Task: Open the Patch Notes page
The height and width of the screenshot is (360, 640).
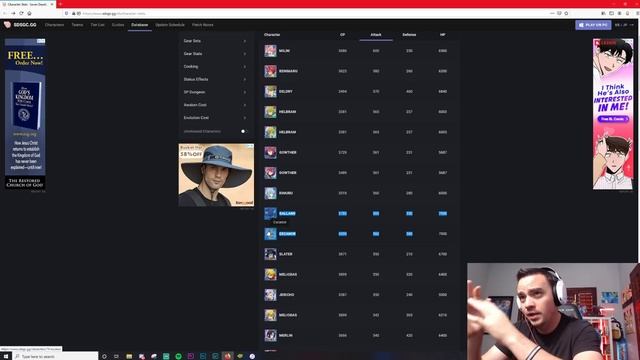Action: [x=202, y=25]
